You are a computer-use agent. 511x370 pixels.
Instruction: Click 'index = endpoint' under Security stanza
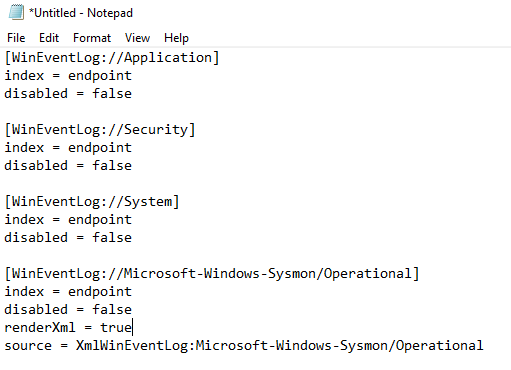point(68,148)
